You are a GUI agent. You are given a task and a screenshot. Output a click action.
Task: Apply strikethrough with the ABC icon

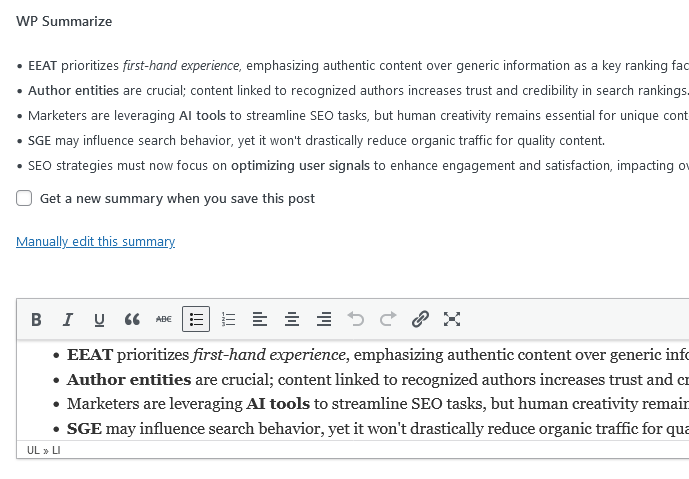click(x=164, y=319)
